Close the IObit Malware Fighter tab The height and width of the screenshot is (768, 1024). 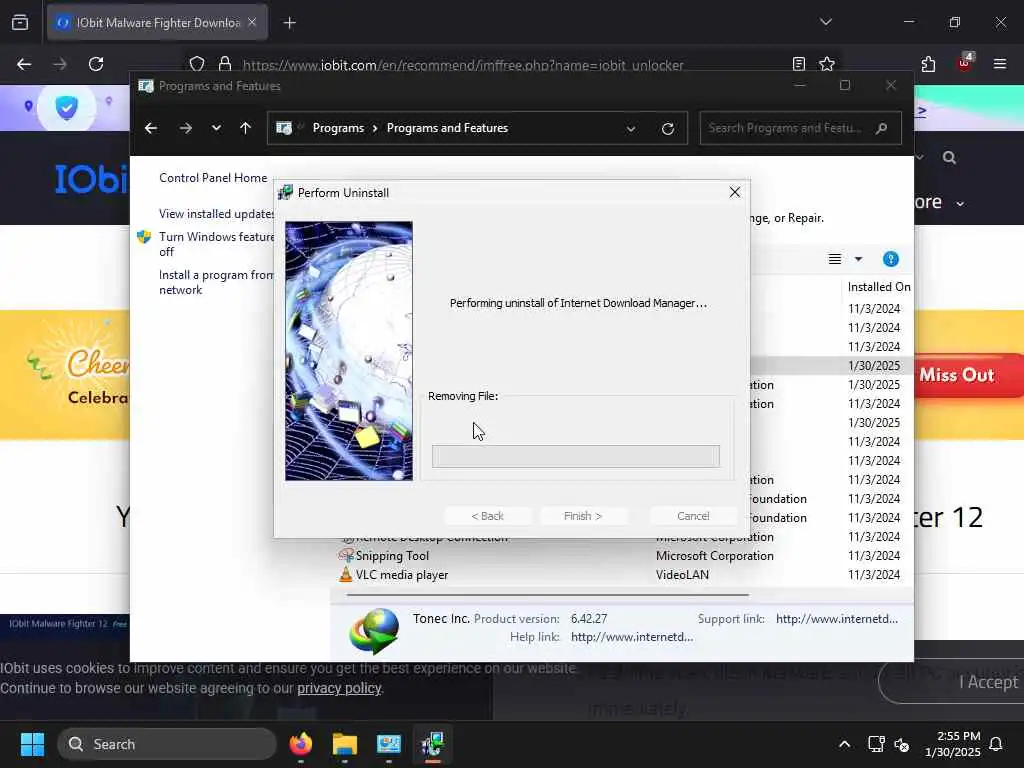252,22
